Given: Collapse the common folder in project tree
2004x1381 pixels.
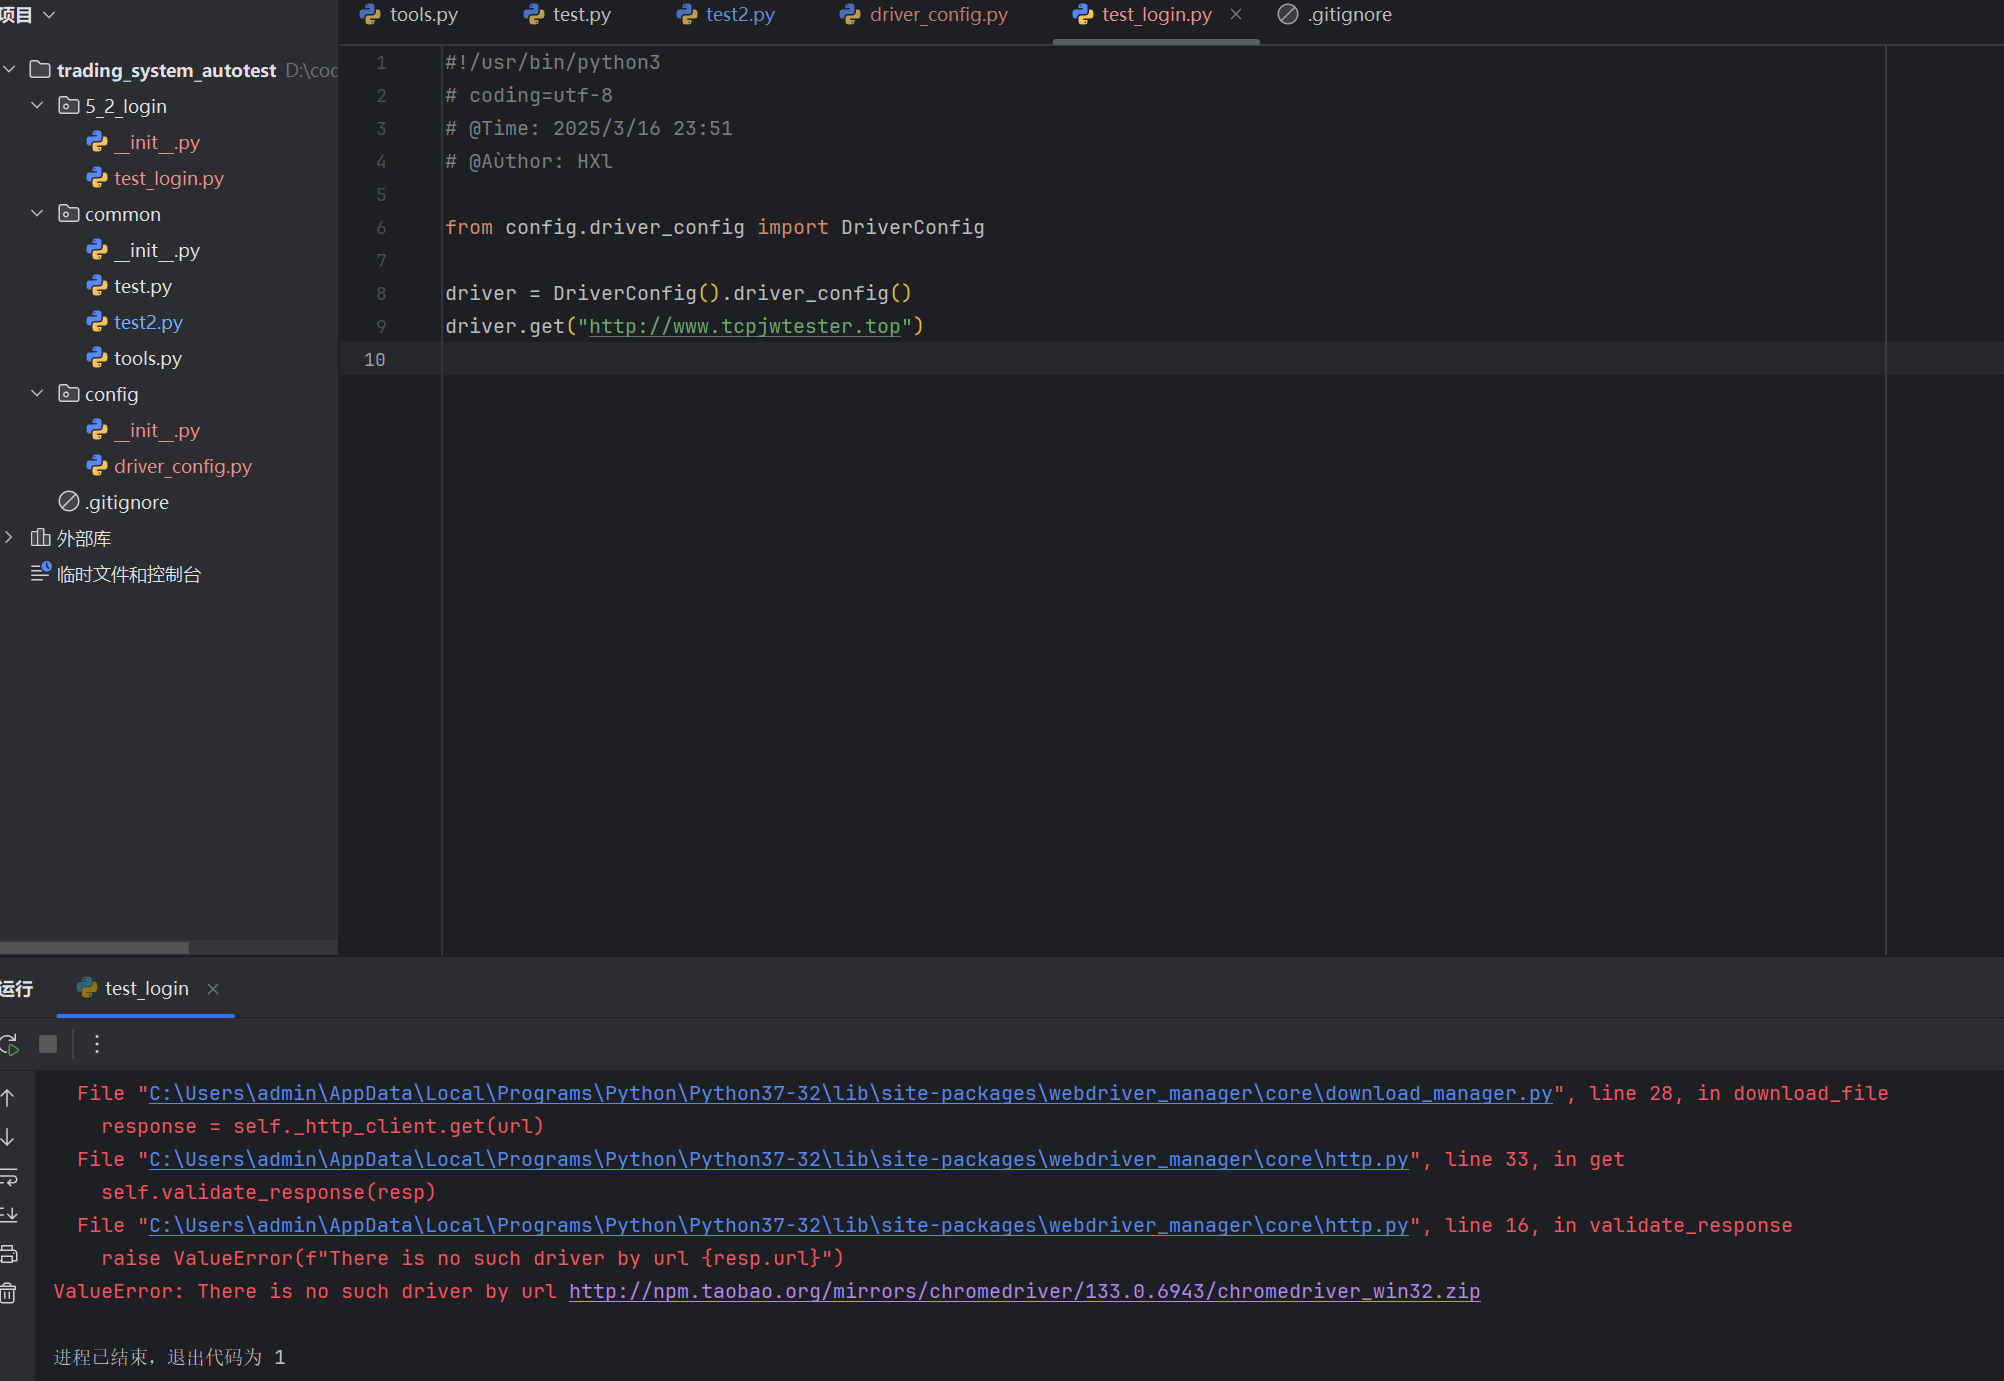Looking at the screenshot, I should pyautogui.click(x=37, y=214).
